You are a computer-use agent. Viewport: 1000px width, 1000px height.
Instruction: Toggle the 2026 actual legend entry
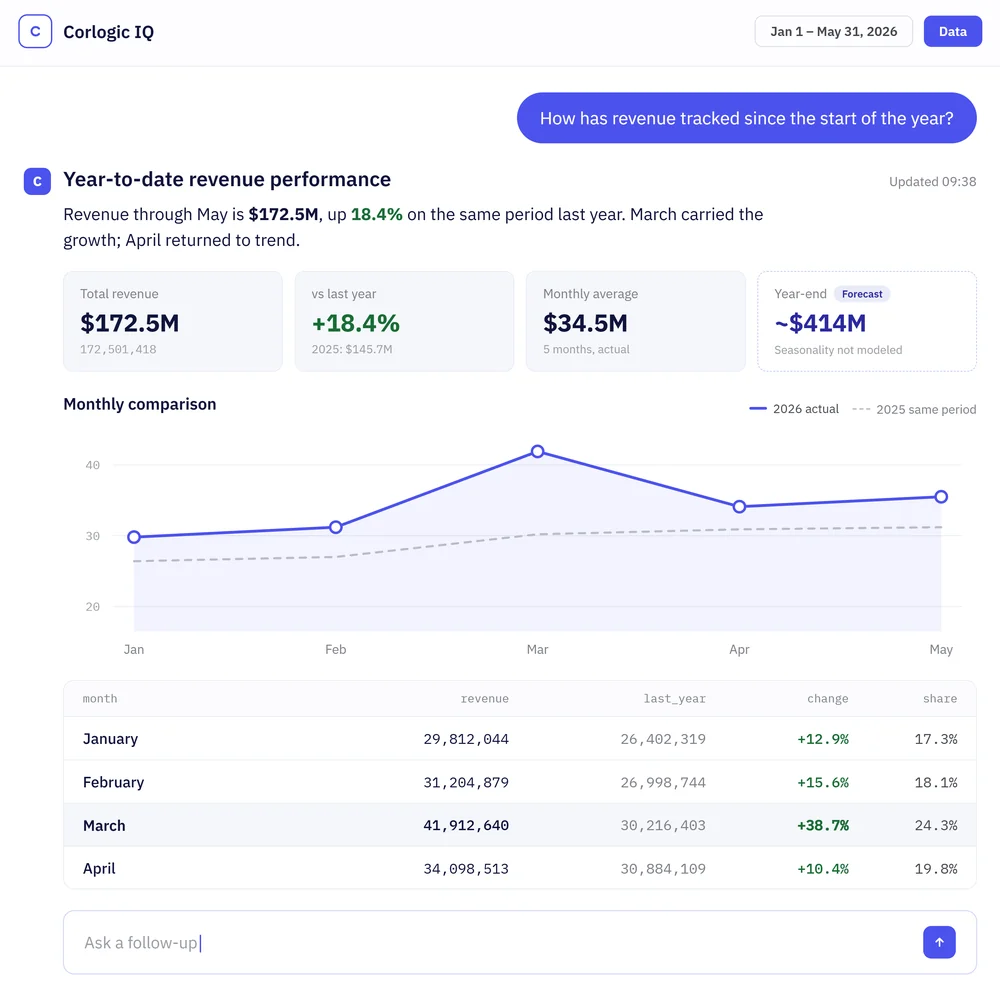click(794, 409)
